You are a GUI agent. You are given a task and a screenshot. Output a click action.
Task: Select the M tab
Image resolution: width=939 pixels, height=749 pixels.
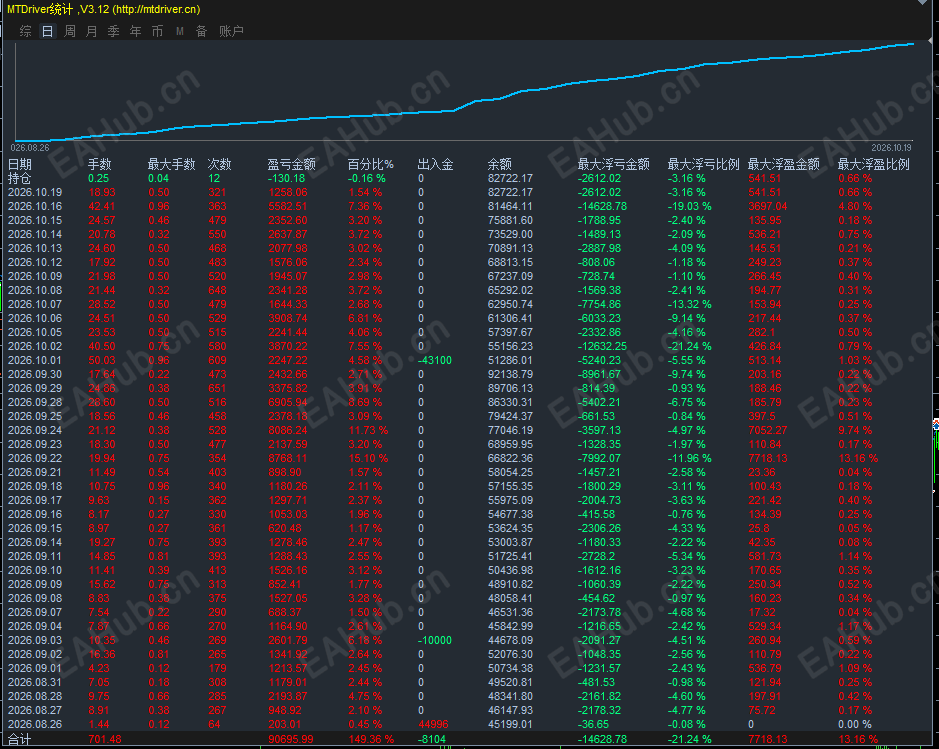180,31
